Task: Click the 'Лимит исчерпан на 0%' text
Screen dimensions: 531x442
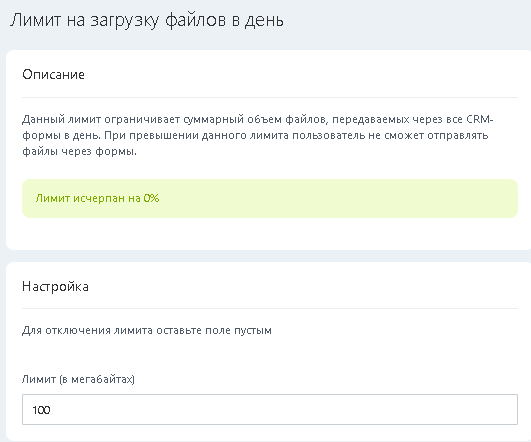Action: [97, 198]
